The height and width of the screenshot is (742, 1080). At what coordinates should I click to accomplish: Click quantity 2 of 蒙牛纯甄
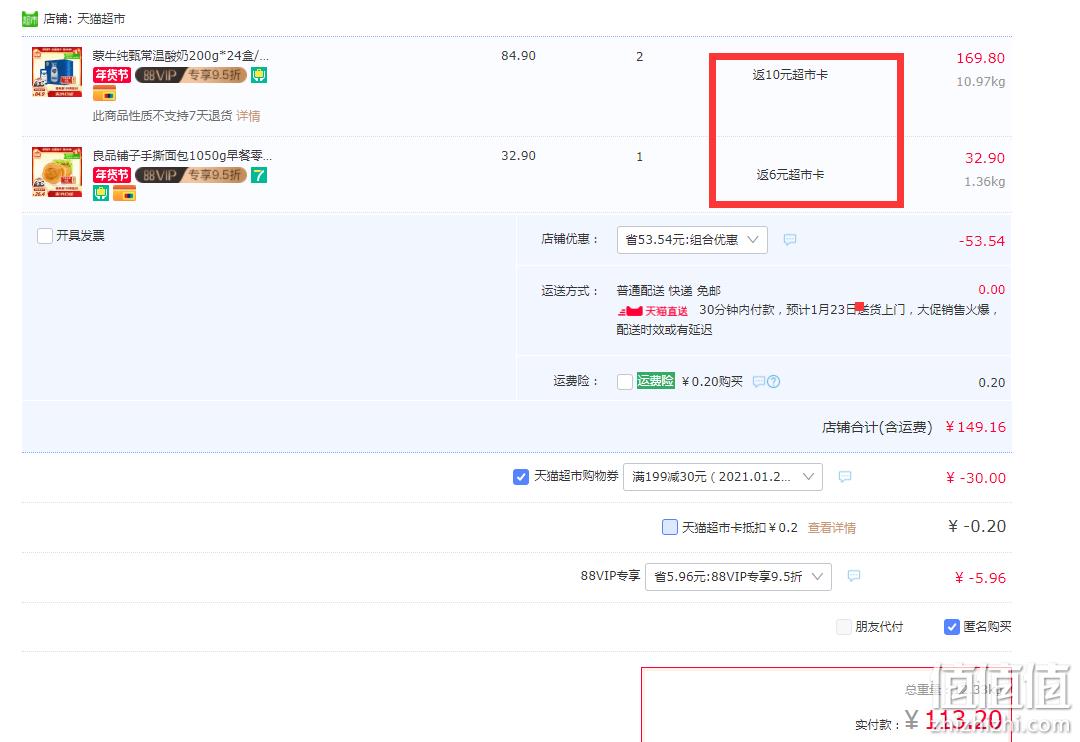(640, 56)
